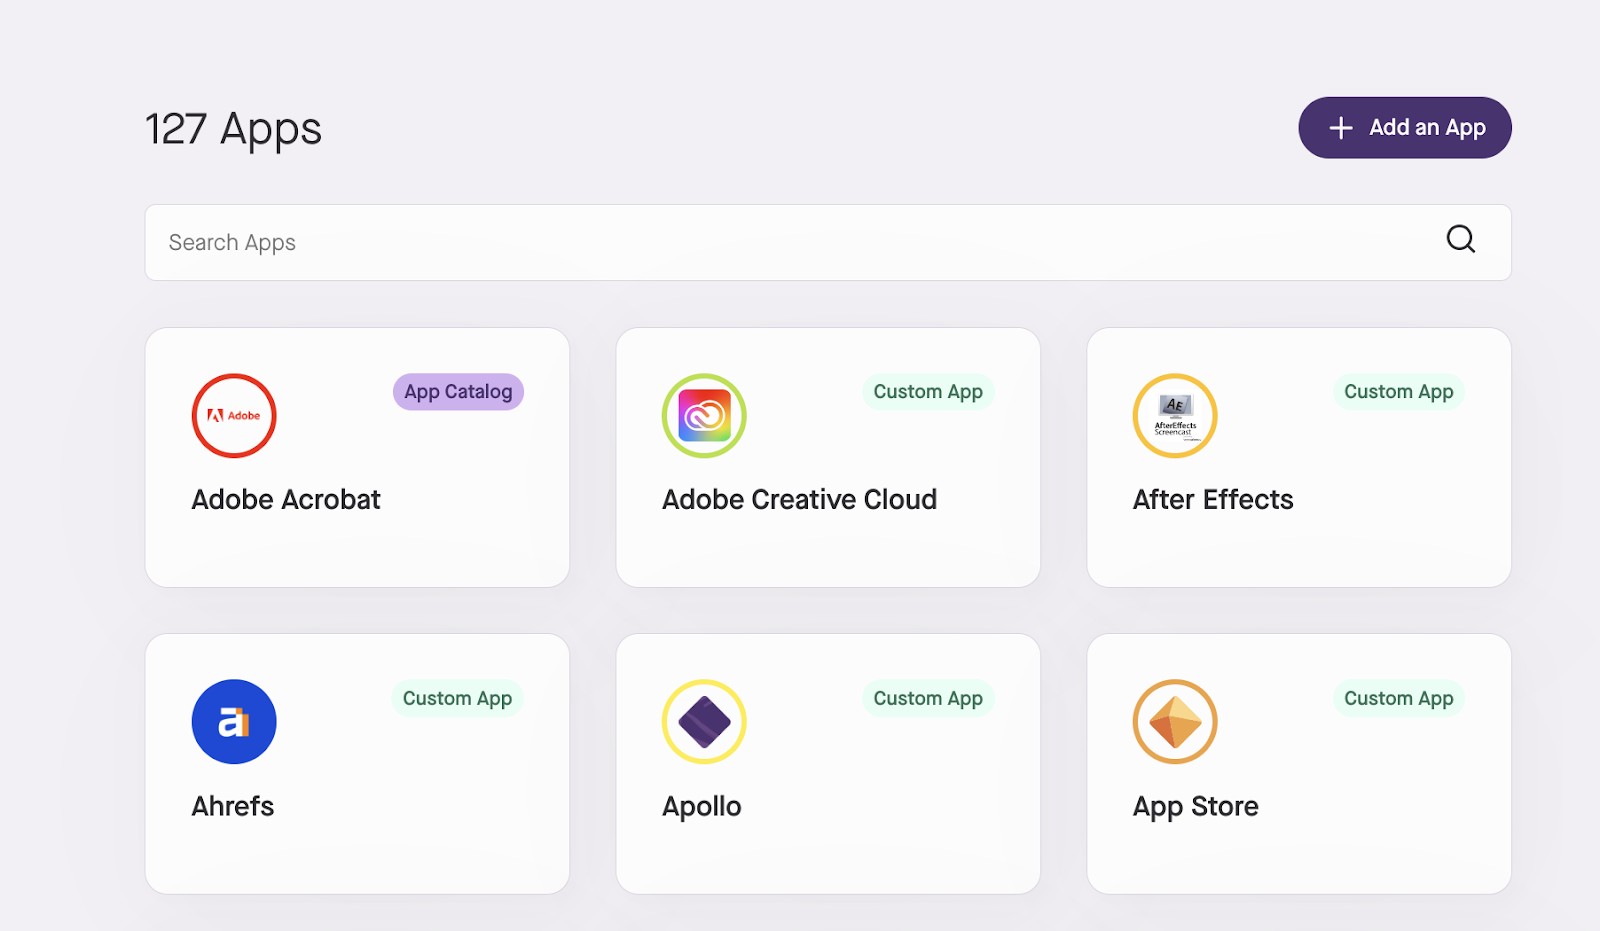Open the Adobe Acrobat app title
The image size is (1600, 931).
click(x=286, y=499)
